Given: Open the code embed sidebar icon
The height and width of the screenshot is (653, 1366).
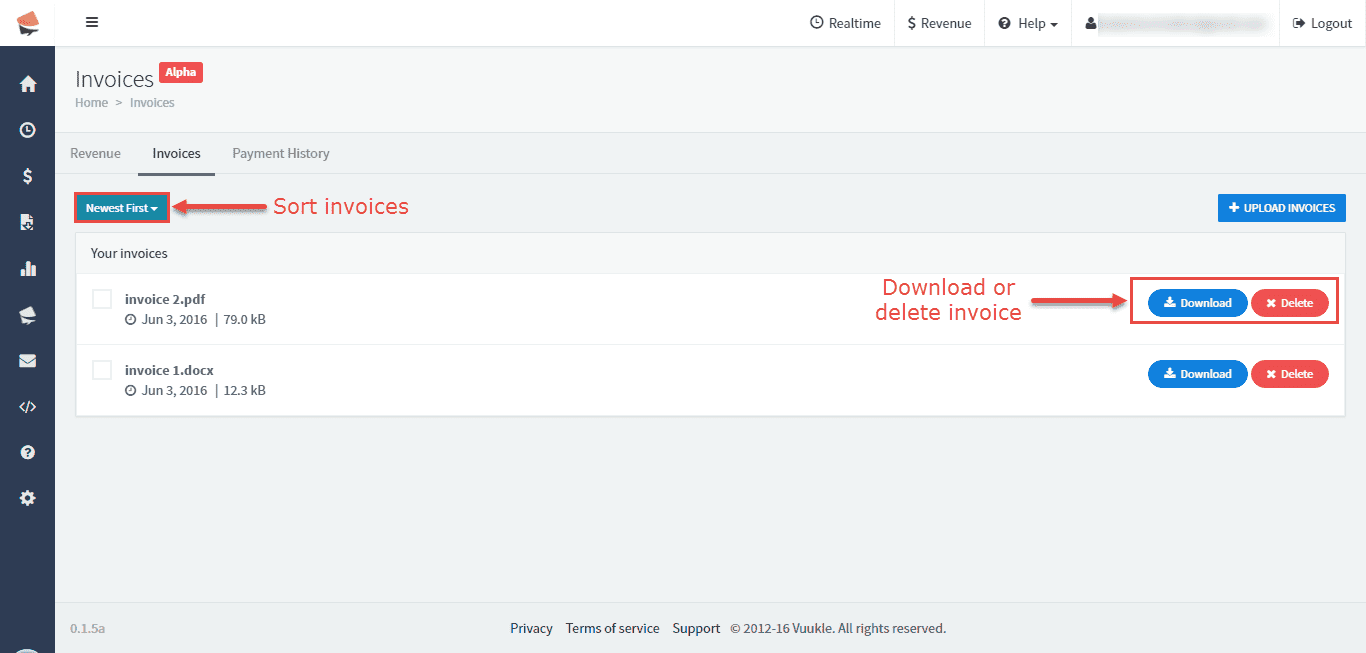Looking at the screenshot, I should click(27, 406).
